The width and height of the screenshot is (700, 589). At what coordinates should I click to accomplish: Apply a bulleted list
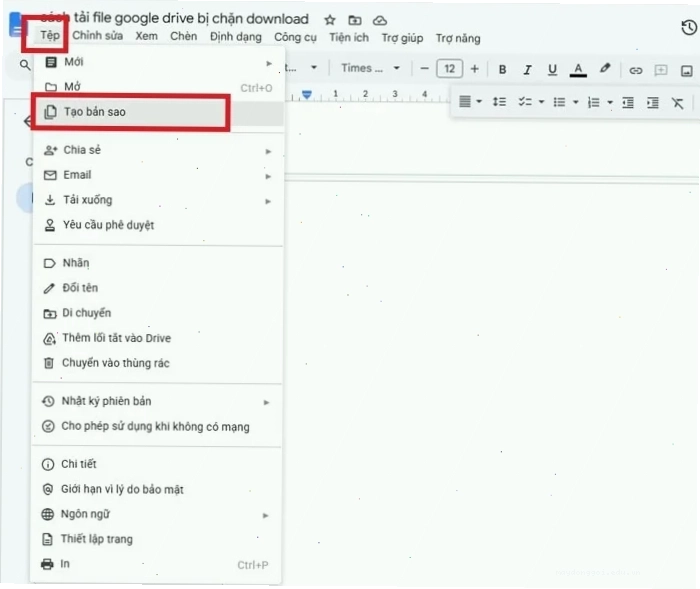[559, 102]
